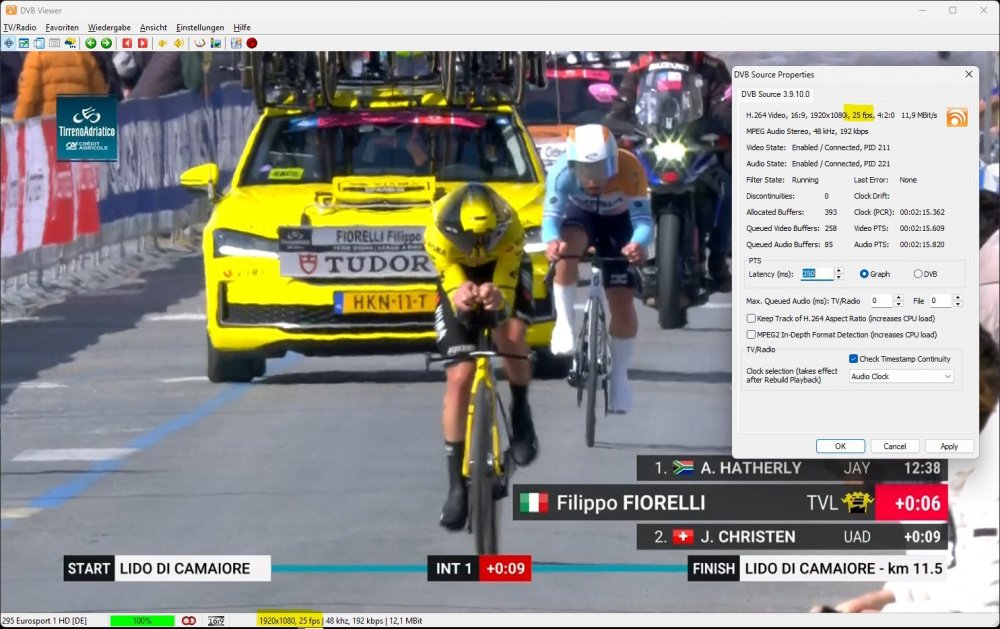Viewport: 1000px width, 629px height.
Task: Click the green back arrow in the toolbar
Action: tap(90, 43)
